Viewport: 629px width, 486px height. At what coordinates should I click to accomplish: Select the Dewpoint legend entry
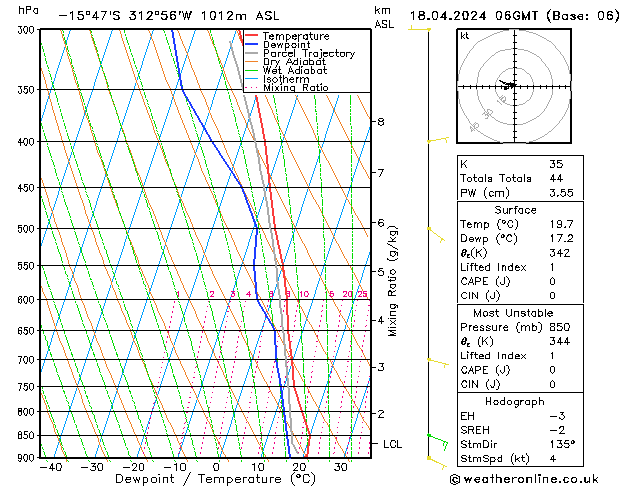click(x=287, y=45)
